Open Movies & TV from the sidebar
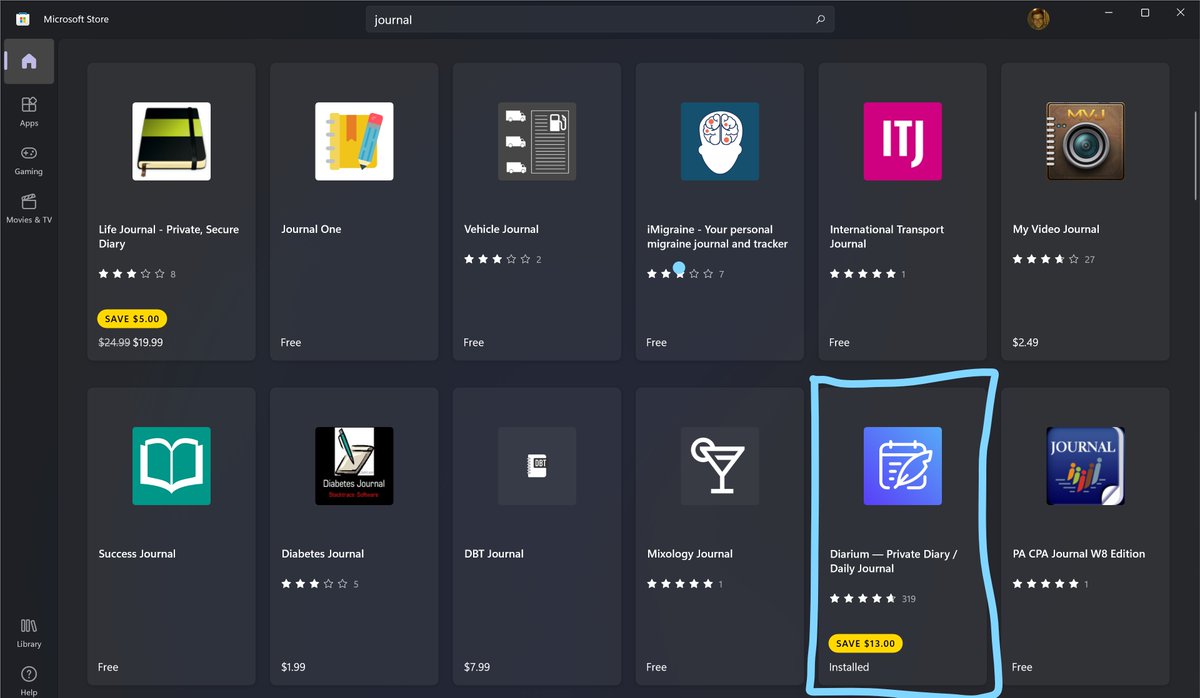This screenshot has height=698, width=1200. (x=28, y=207)
